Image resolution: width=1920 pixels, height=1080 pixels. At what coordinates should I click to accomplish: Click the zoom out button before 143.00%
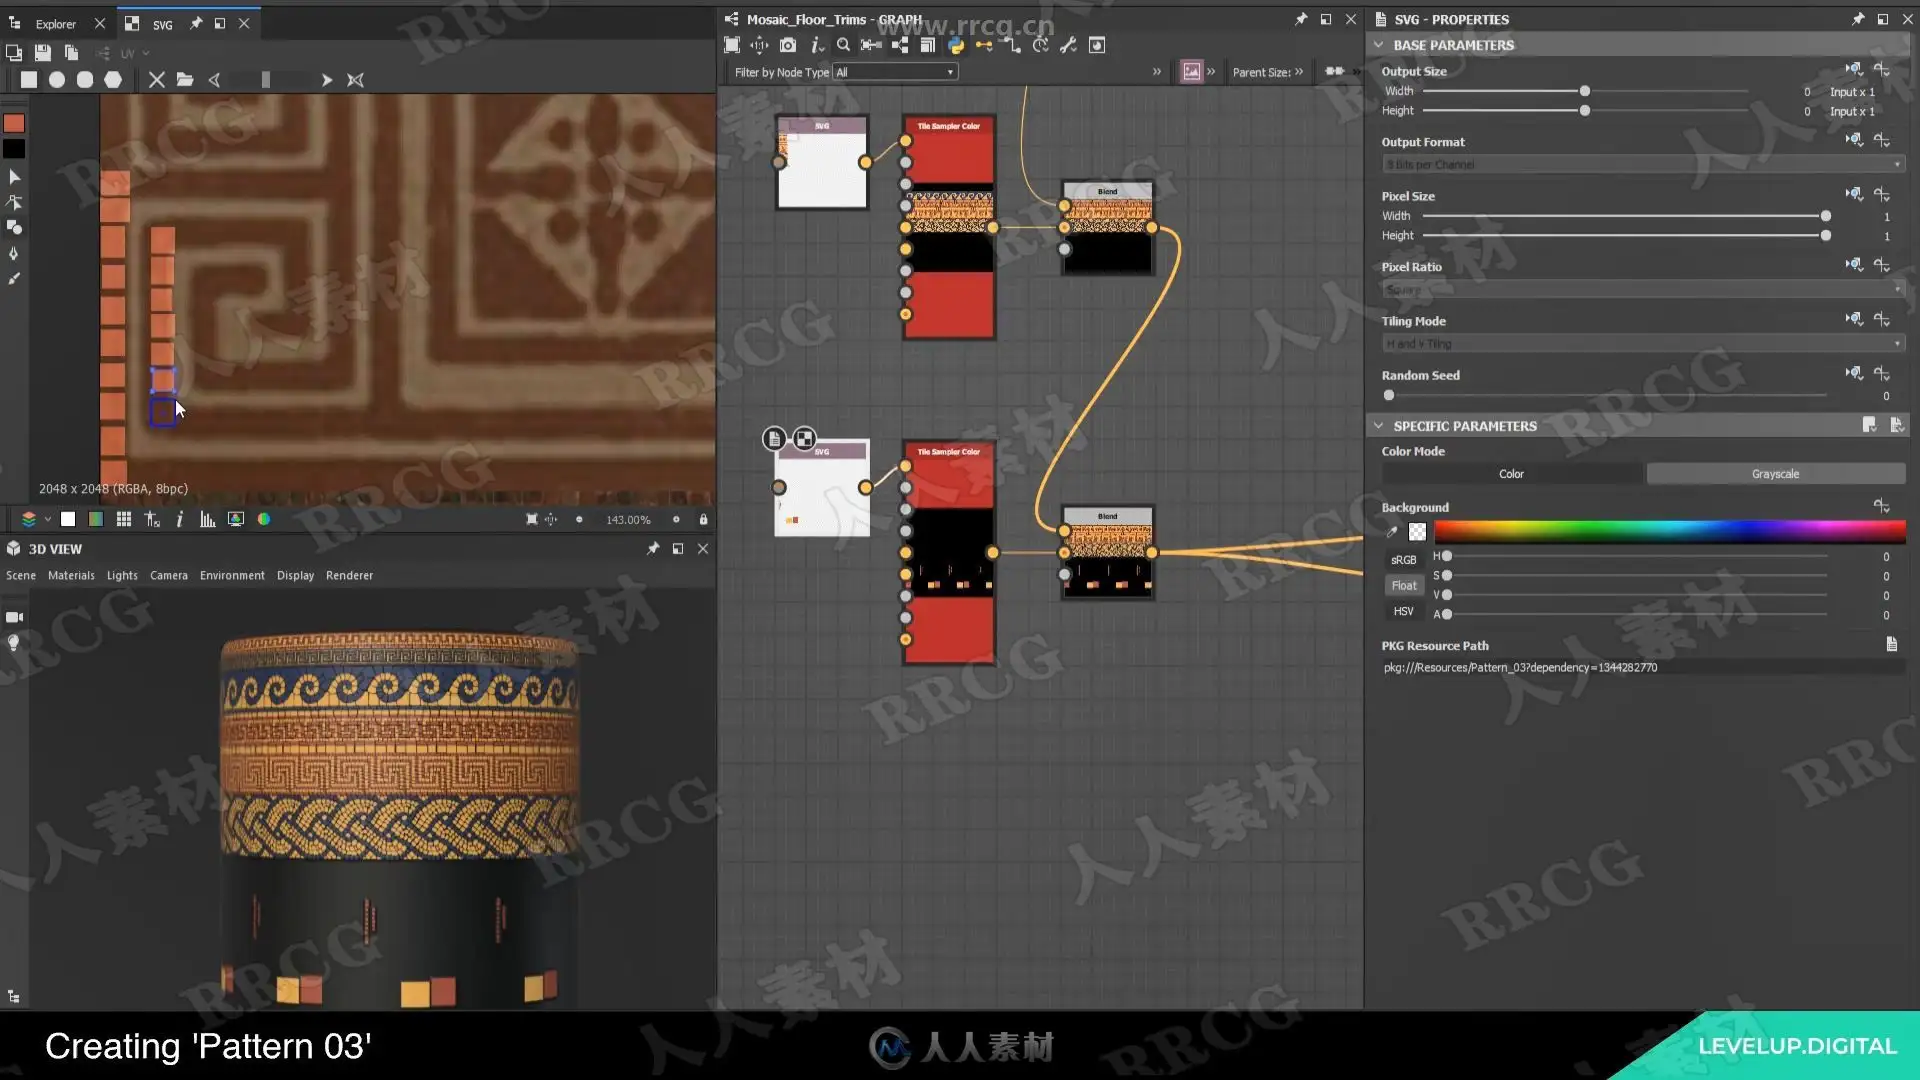point(579,519)
